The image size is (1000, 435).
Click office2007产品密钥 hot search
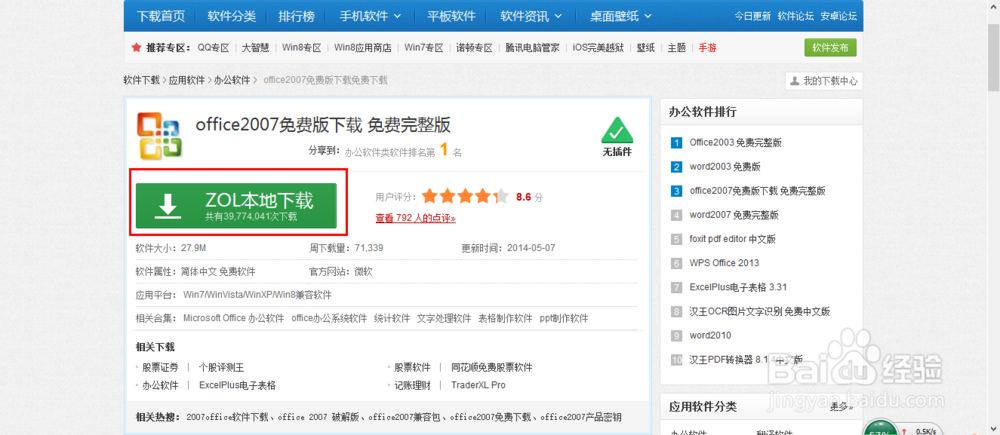tap(581, 418)
